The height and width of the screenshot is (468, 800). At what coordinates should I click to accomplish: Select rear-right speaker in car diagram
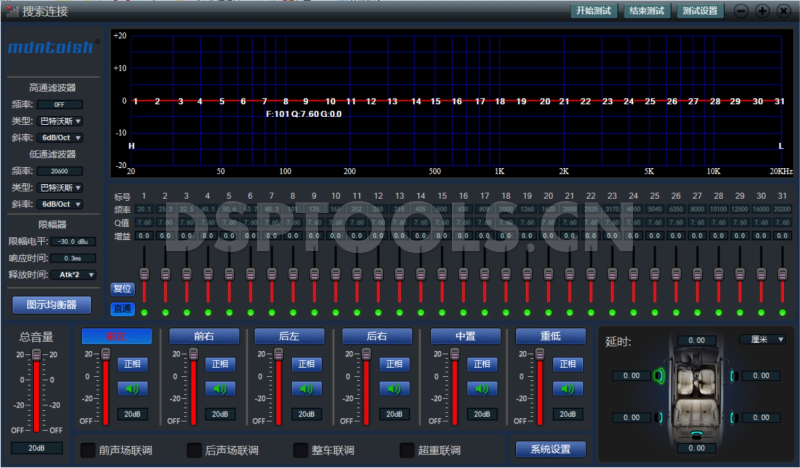pos(733,417)
